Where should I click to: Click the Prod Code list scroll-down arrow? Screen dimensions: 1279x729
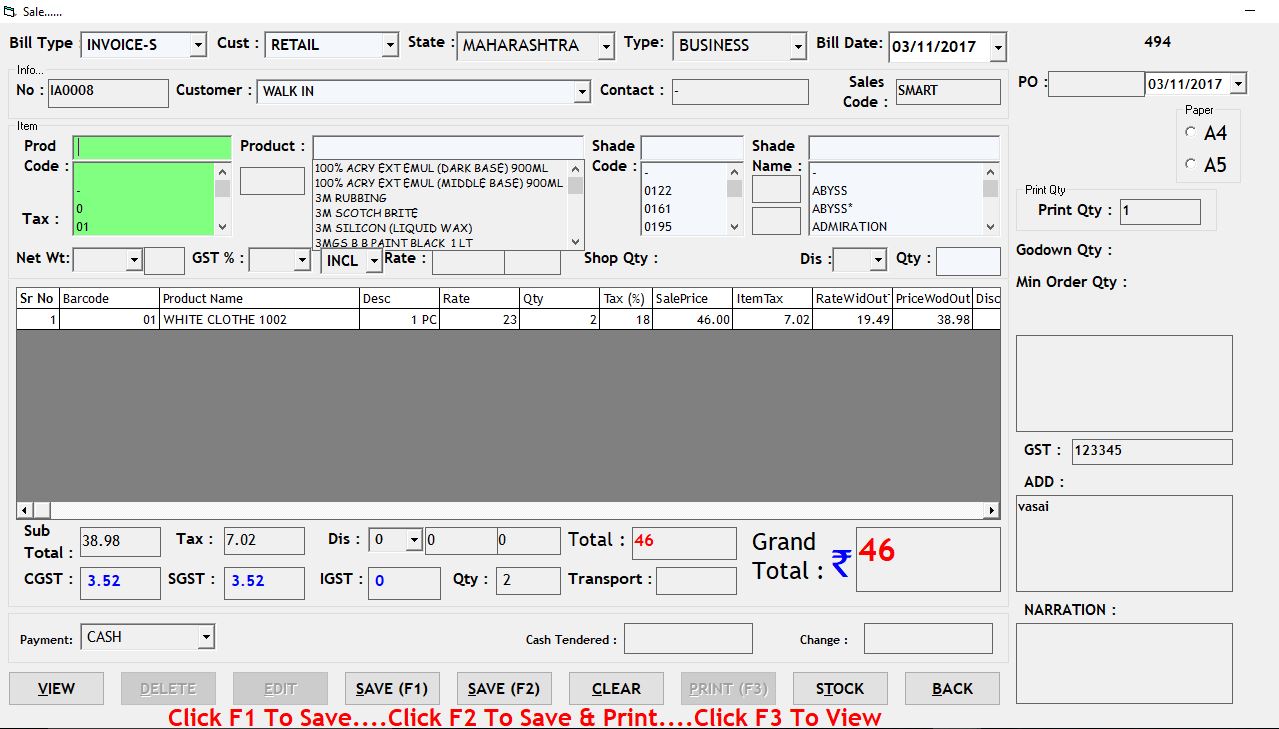coord(222,226)
